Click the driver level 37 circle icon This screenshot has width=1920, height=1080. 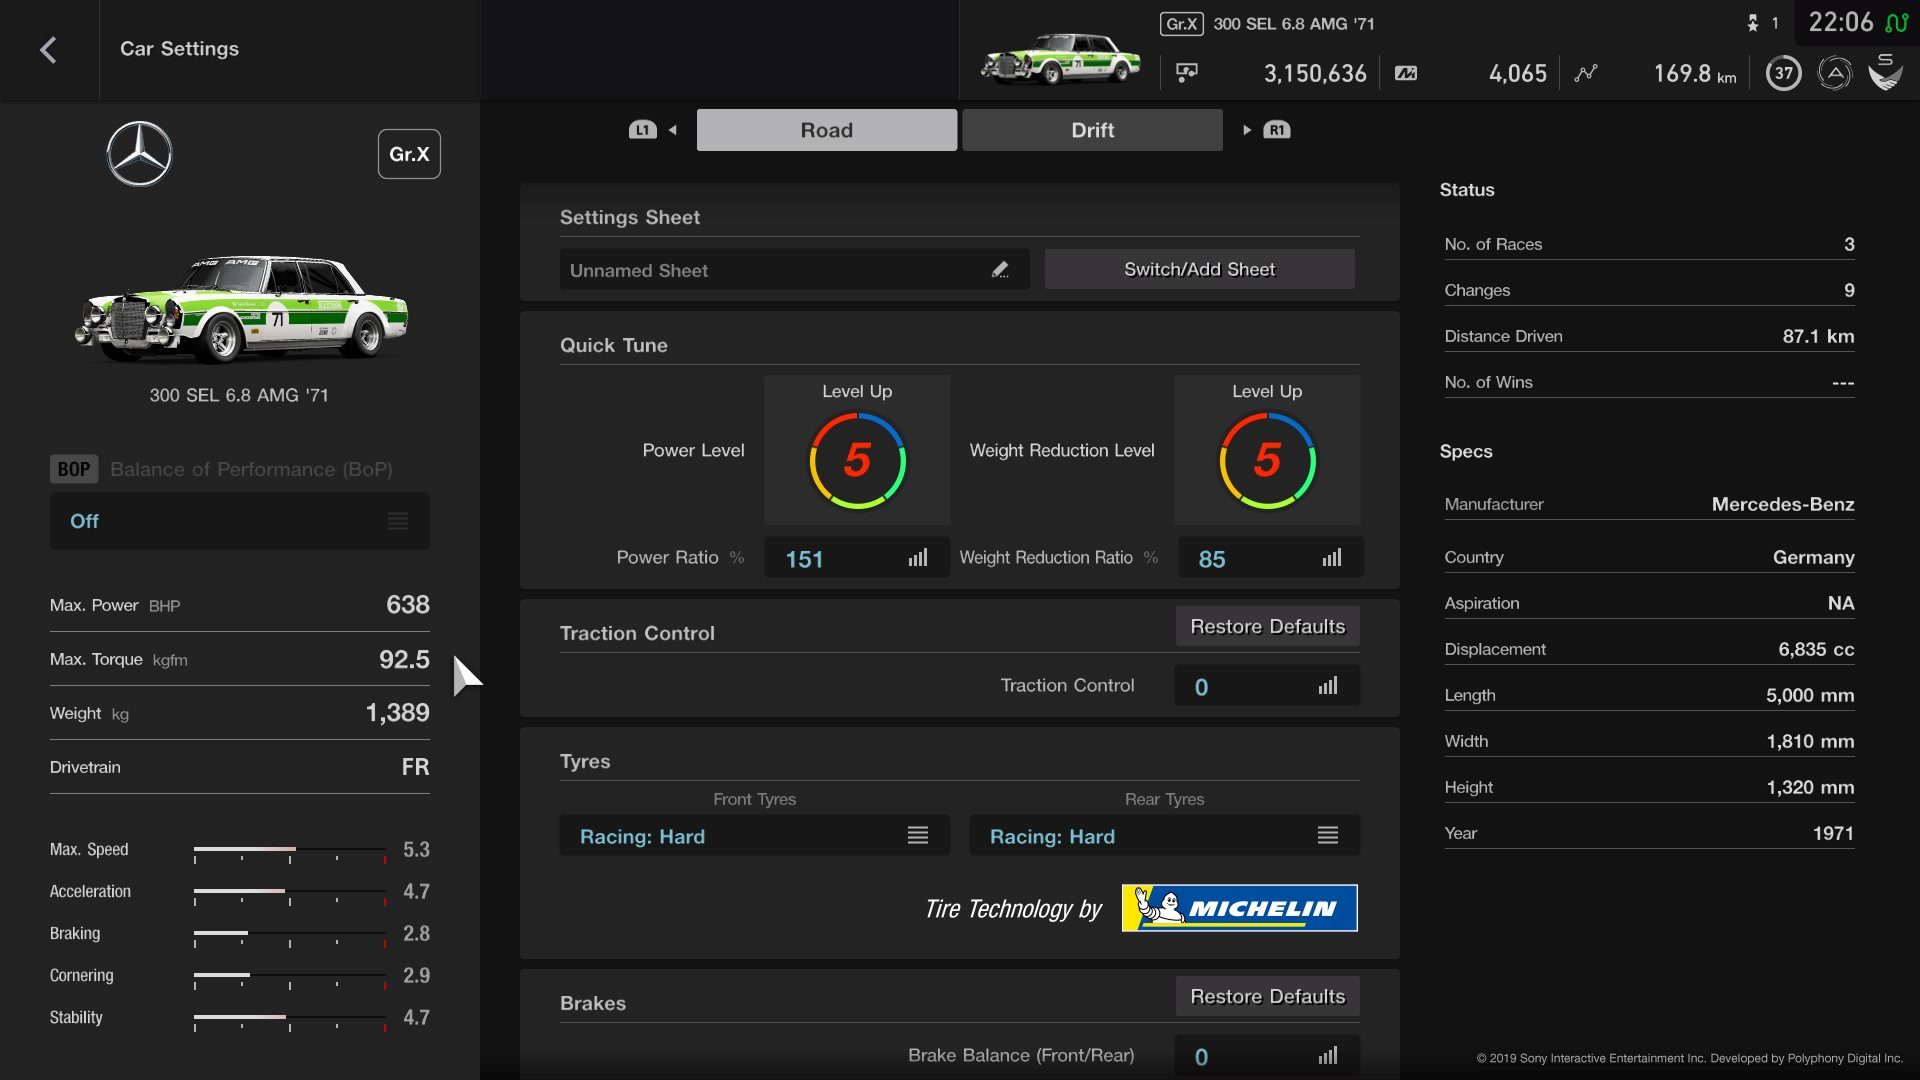1784,73
